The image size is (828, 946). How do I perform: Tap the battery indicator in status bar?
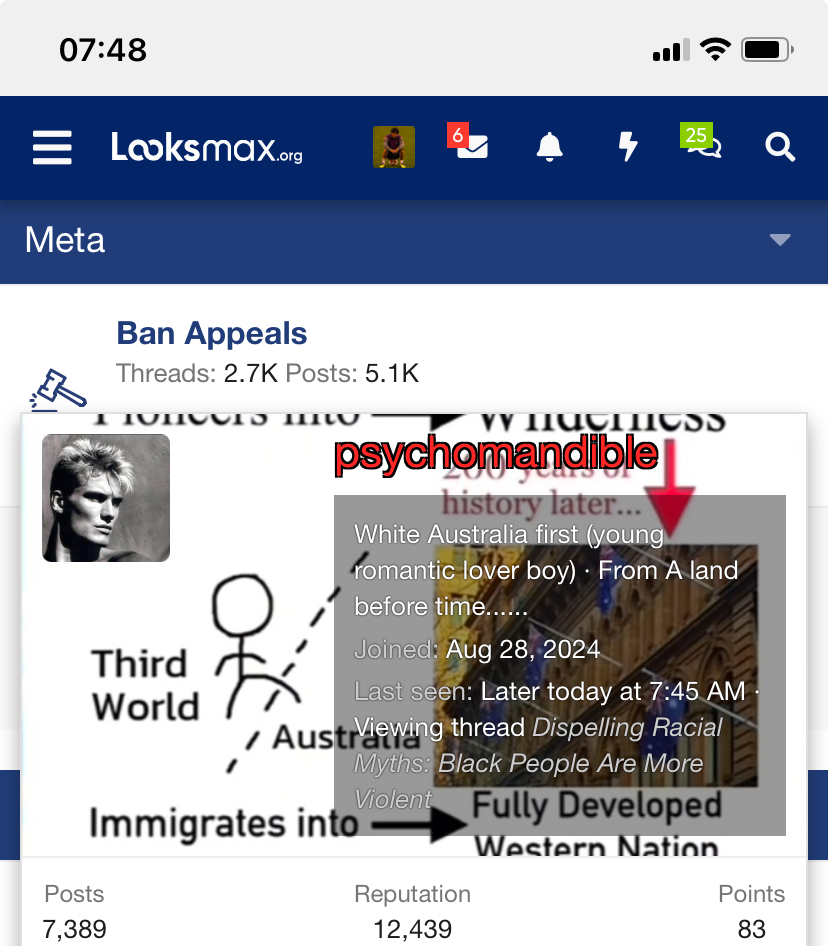tap(767, 49)
